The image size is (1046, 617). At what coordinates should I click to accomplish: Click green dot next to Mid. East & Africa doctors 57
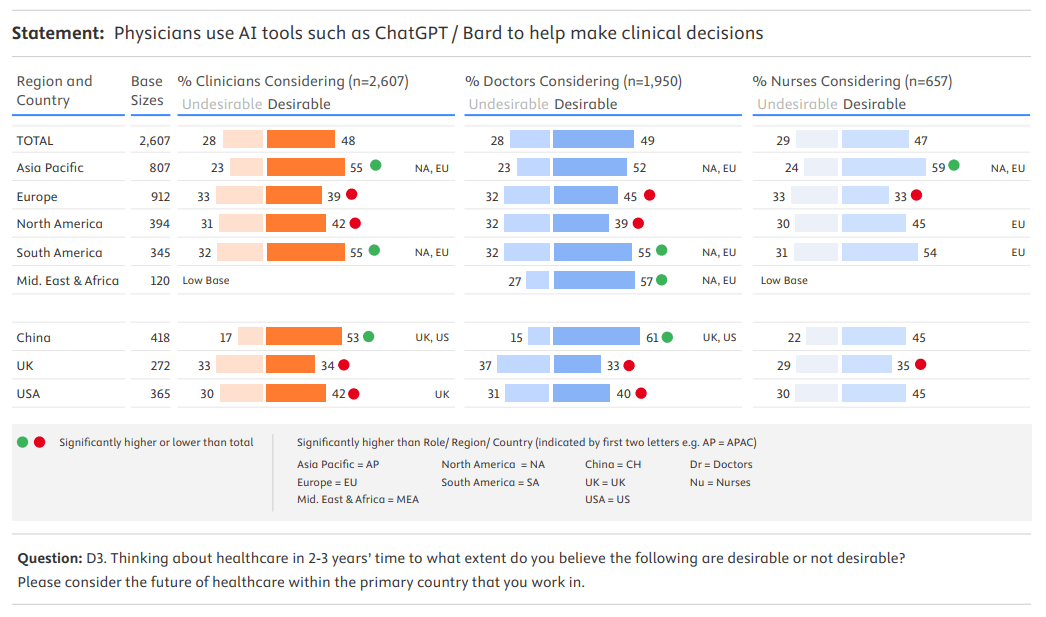coord(661,281)
